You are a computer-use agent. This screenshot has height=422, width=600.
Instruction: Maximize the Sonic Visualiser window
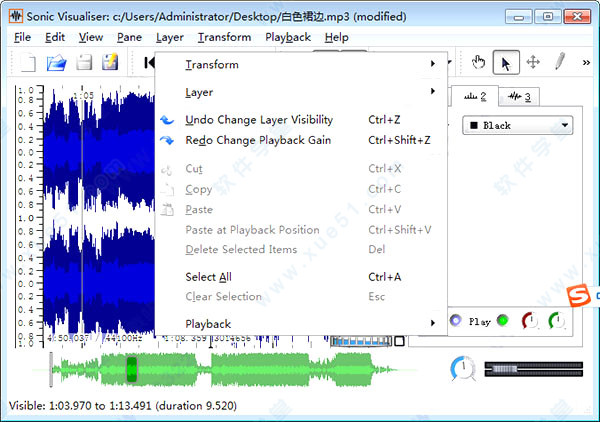[x=548, y=17]
